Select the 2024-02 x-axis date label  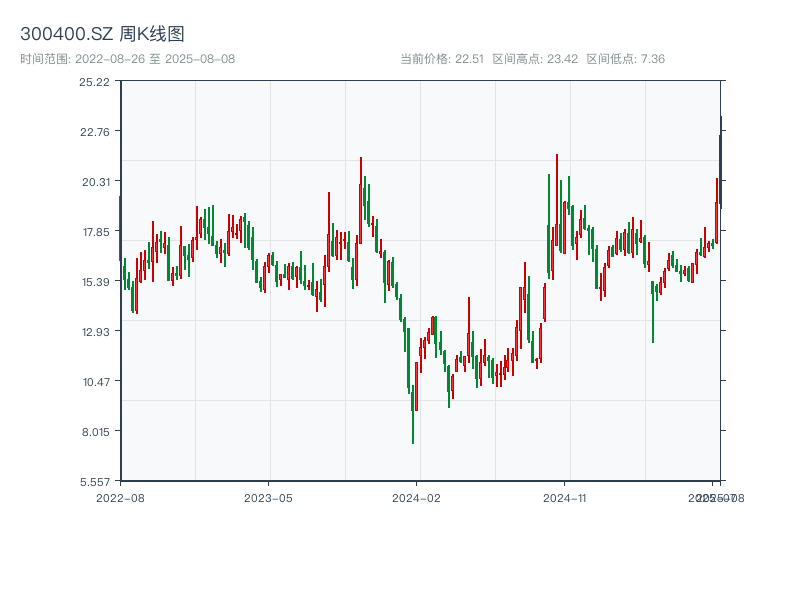point(417,497)
